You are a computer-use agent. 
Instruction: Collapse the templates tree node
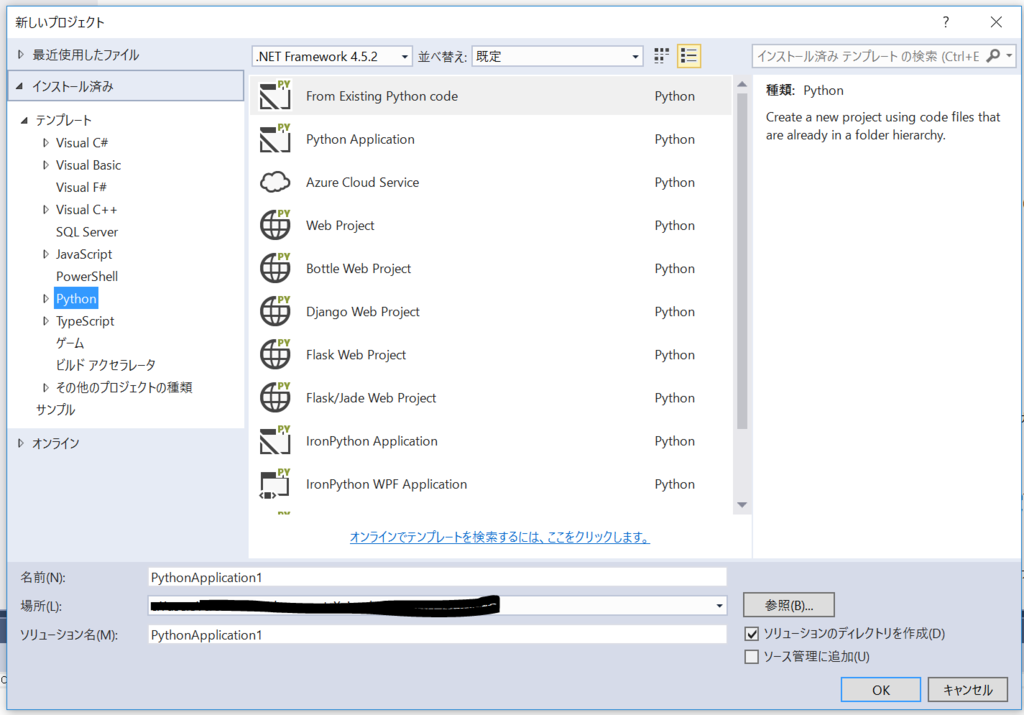24,120
